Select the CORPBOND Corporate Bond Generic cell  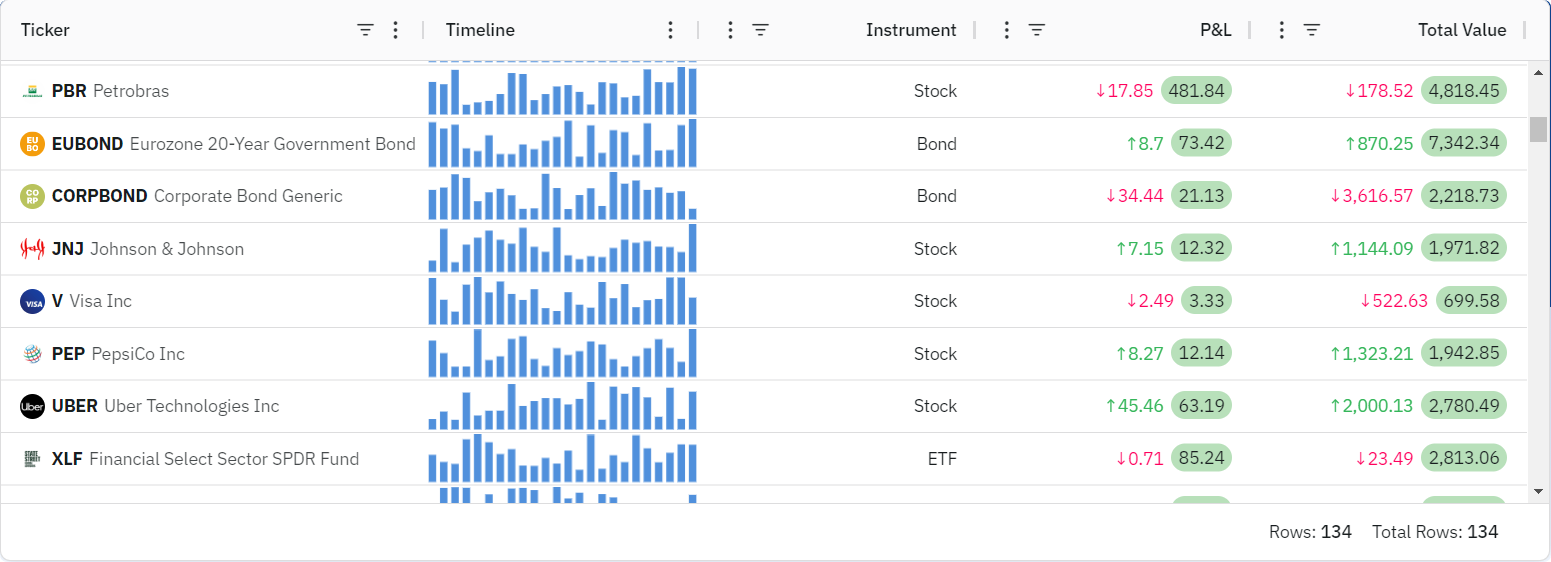tap(211, 196)
